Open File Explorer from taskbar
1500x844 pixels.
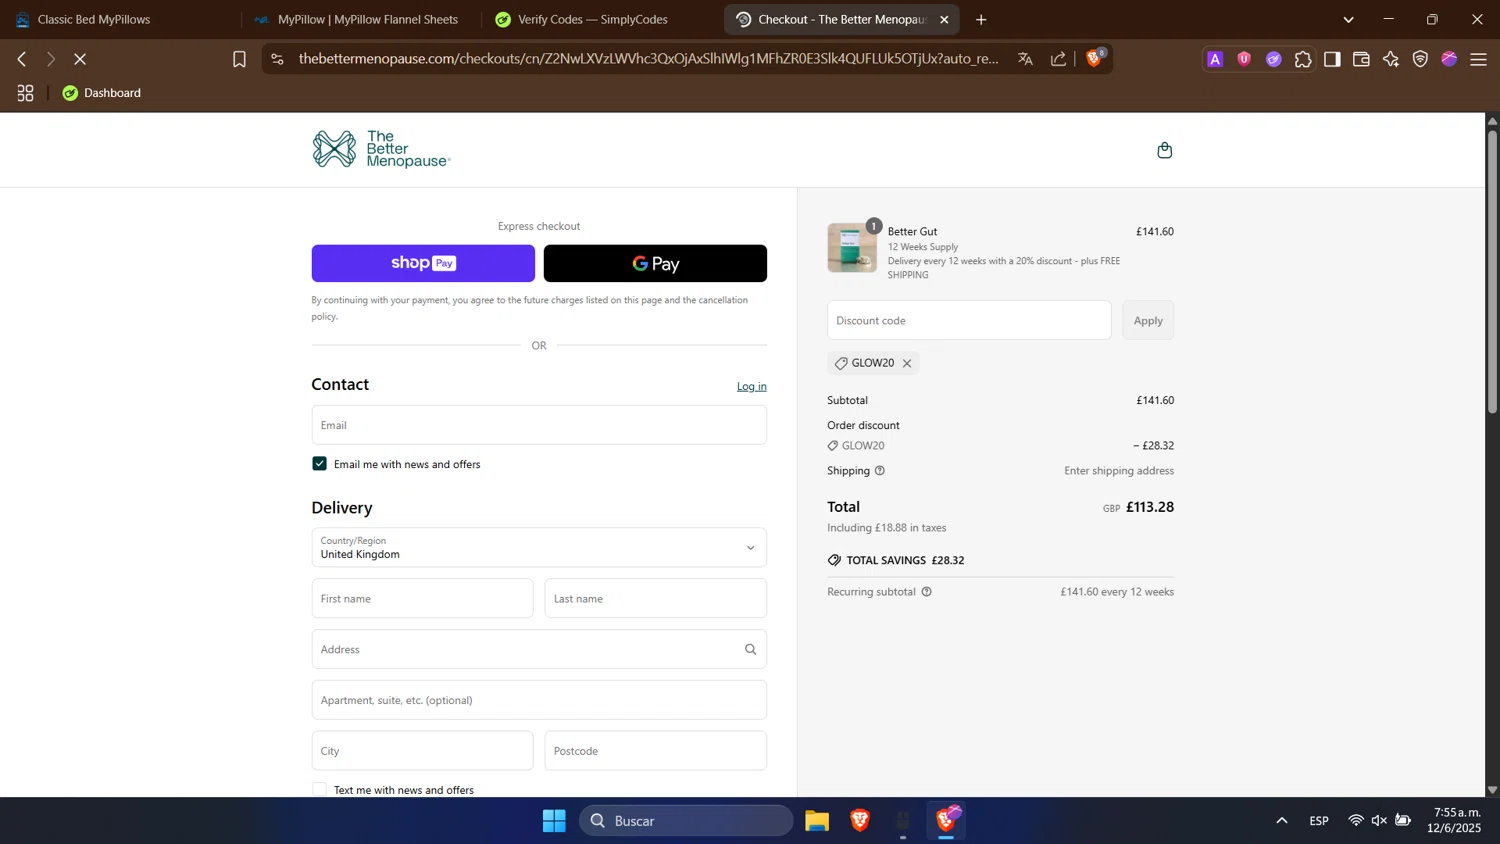pyautogui.click(x=817, y=821)
